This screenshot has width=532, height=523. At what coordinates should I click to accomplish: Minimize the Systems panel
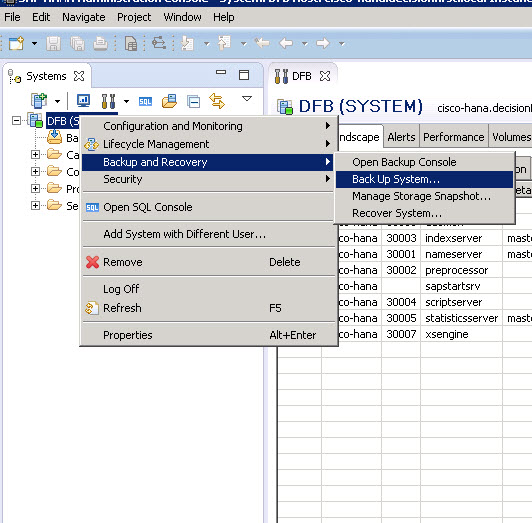point(221,72)
